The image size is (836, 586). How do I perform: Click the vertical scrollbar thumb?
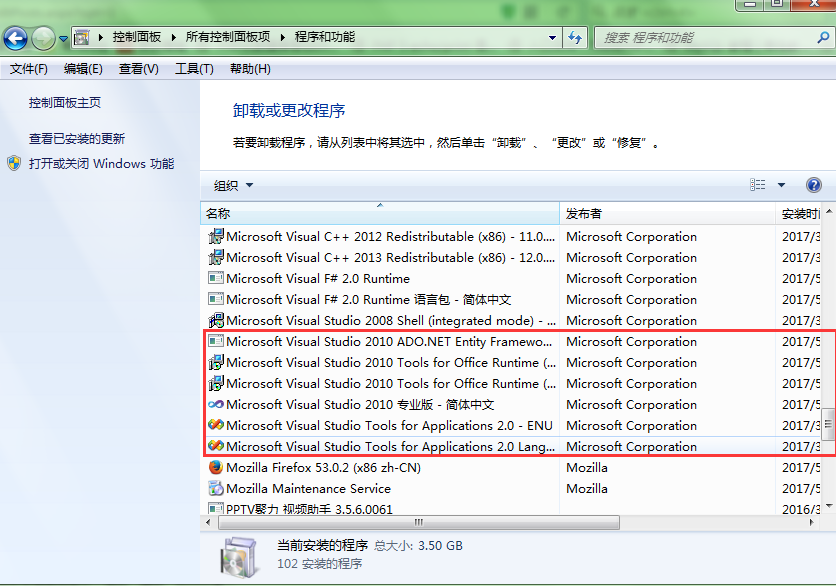(x=828, y=424)
